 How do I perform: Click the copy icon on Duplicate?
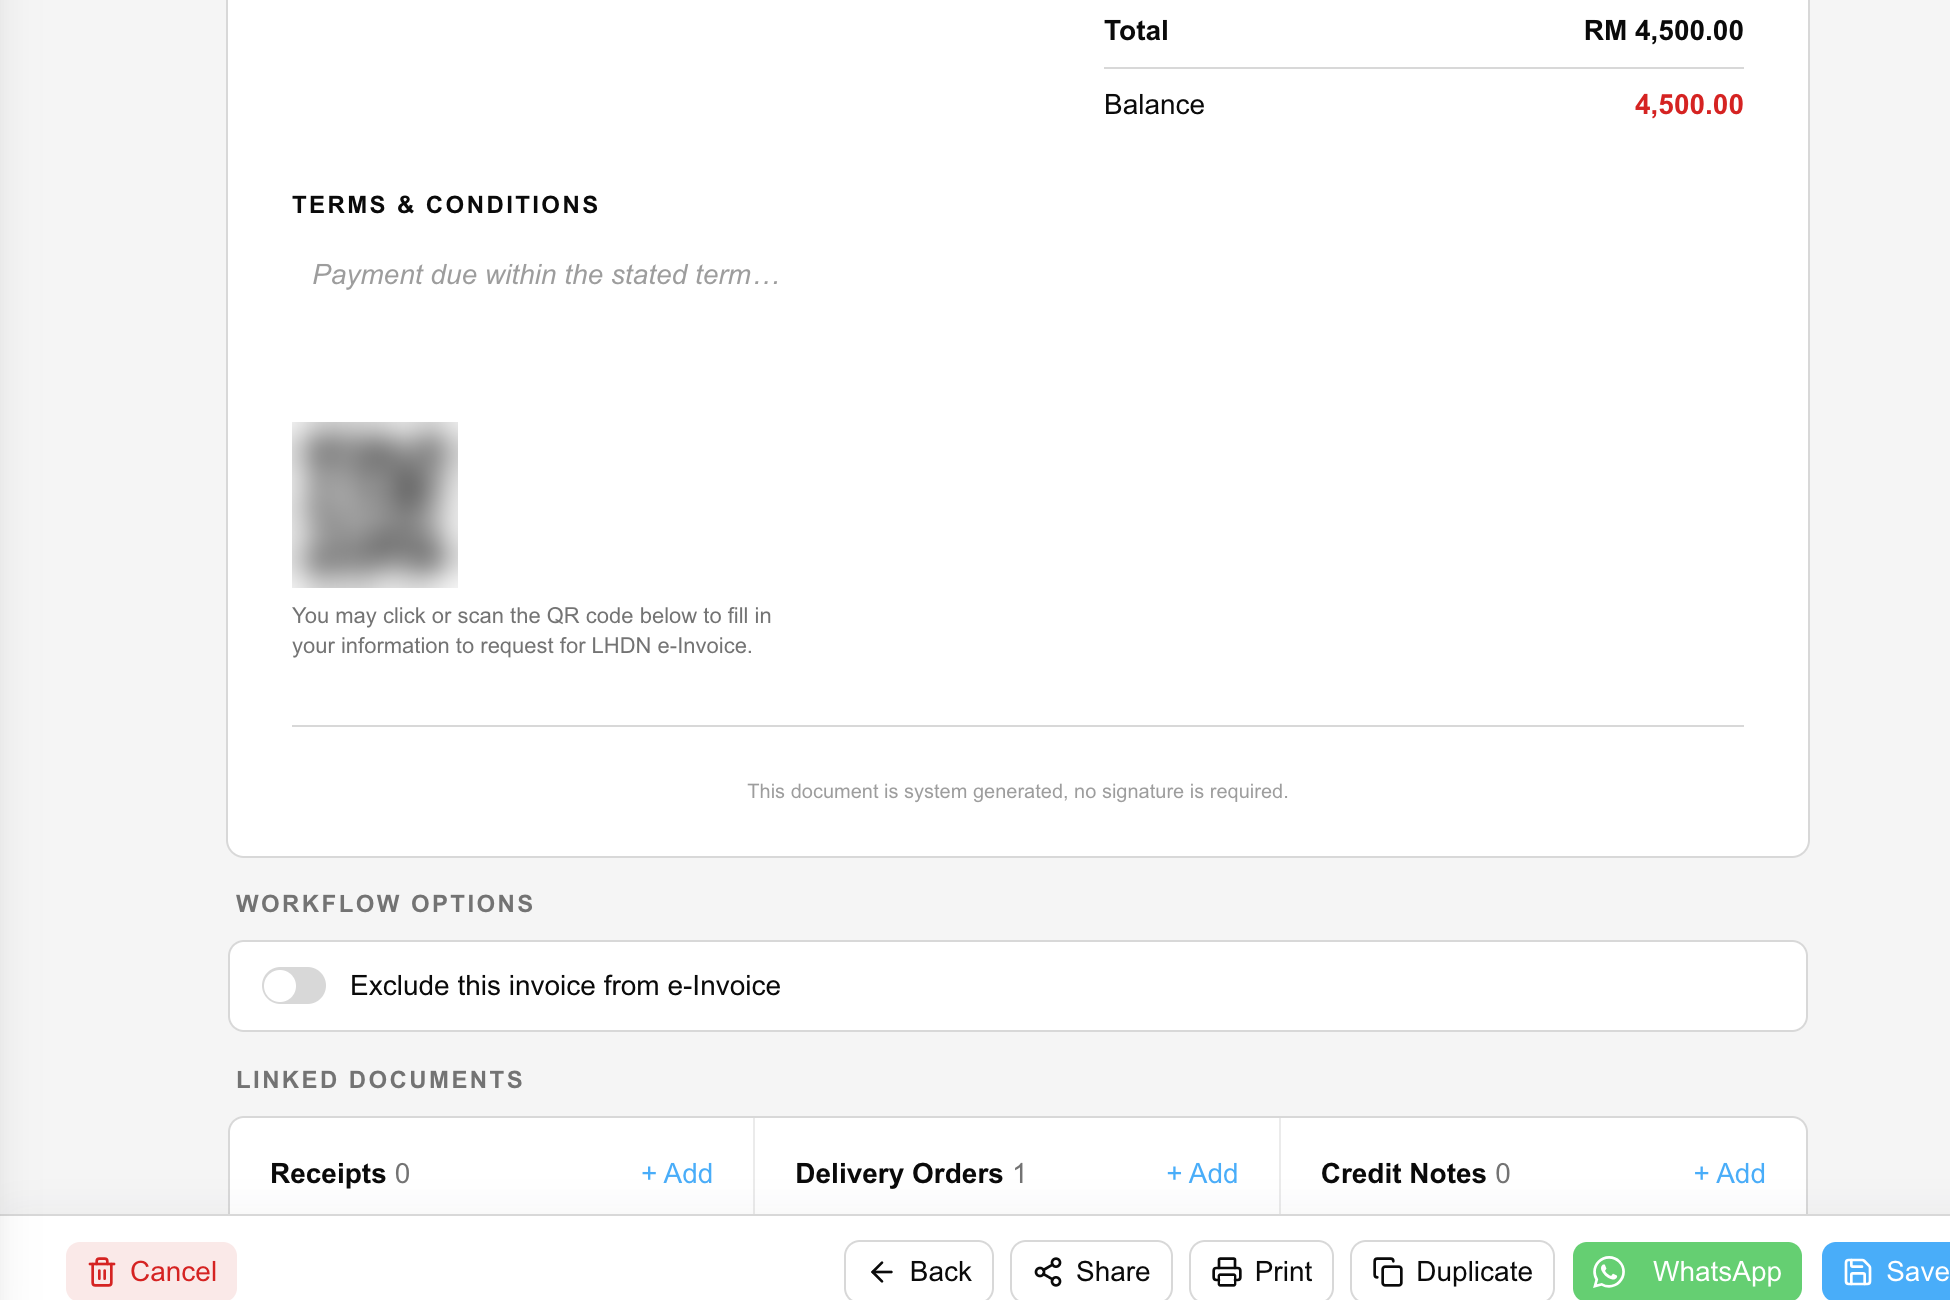1388,1272
